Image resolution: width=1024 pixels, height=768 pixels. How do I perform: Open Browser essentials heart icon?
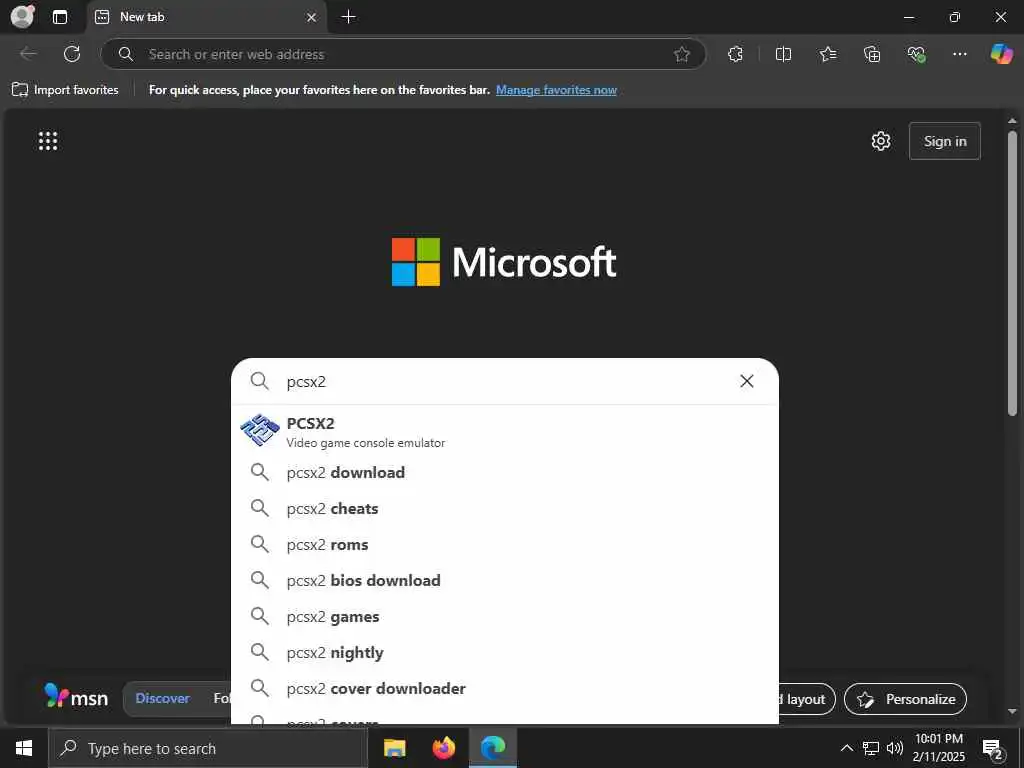[916, 54]
